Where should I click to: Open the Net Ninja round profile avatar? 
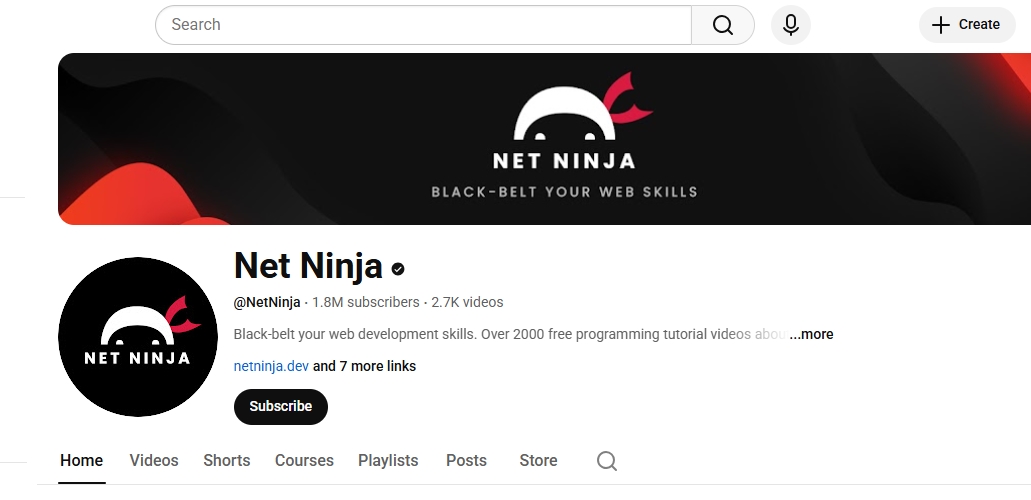[x=138, y=337]
